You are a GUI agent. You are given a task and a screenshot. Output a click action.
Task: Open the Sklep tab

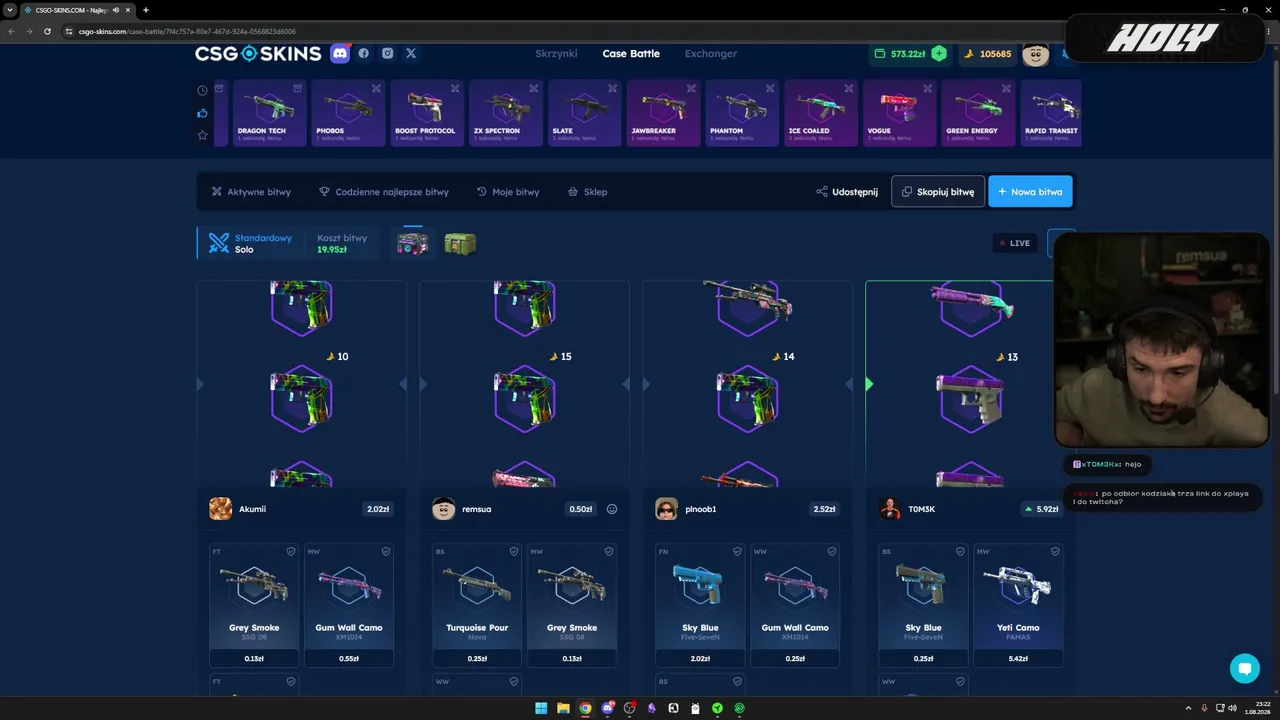click(588, 192)
